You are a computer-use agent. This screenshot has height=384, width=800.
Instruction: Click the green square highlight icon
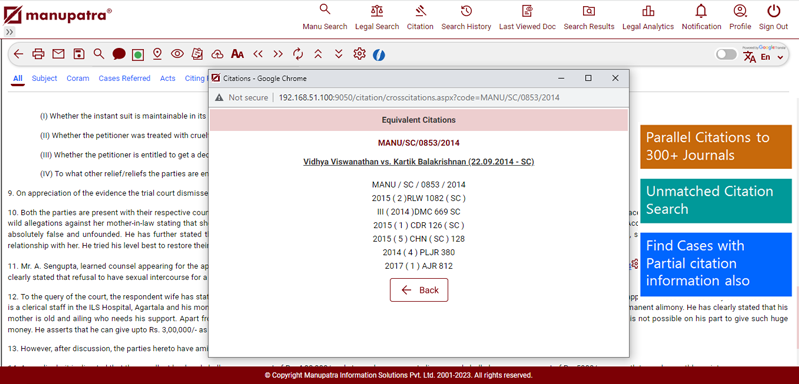(x=137, y=54)
